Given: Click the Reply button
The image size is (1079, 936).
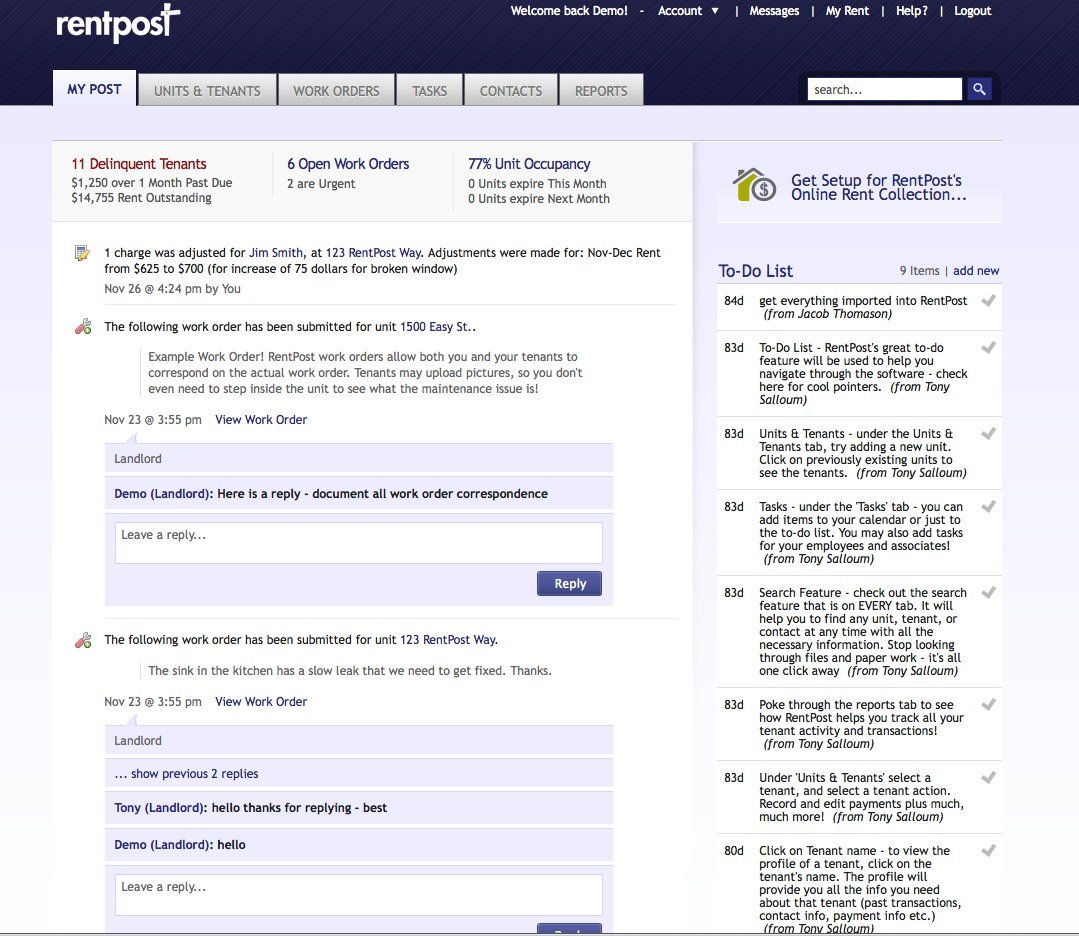Looking at the screenshot, I should click(569, 583).
